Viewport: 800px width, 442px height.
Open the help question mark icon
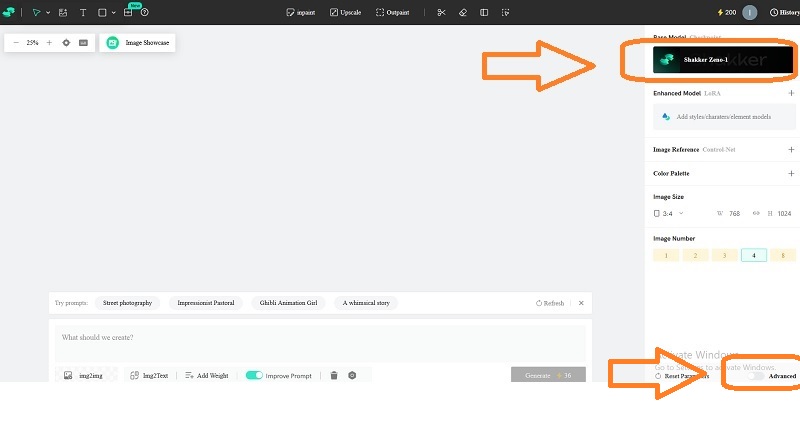click(x=145, y=13)
